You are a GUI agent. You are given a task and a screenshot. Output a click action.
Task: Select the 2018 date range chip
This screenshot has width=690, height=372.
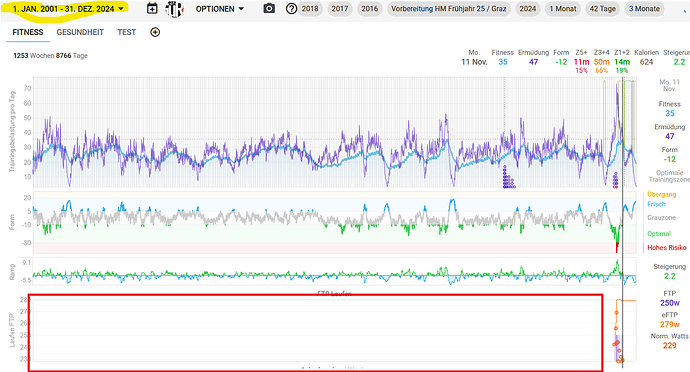tap(310, 9)
